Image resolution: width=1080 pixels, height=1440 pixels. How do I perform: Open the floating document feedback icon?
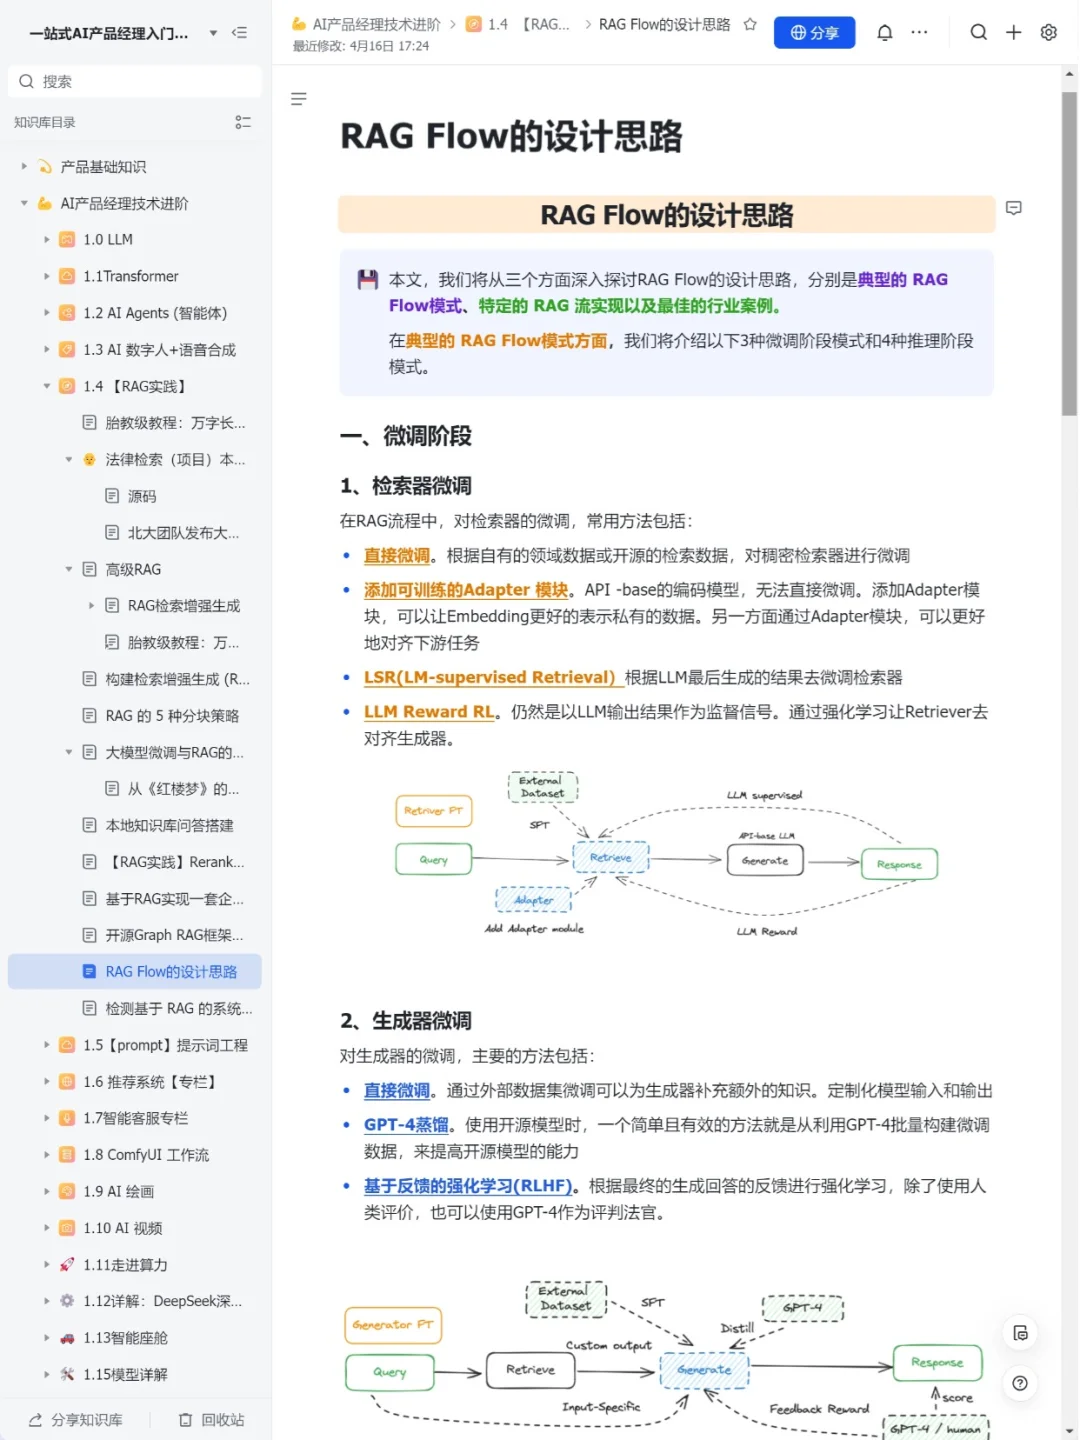tap(1020, 1333)
